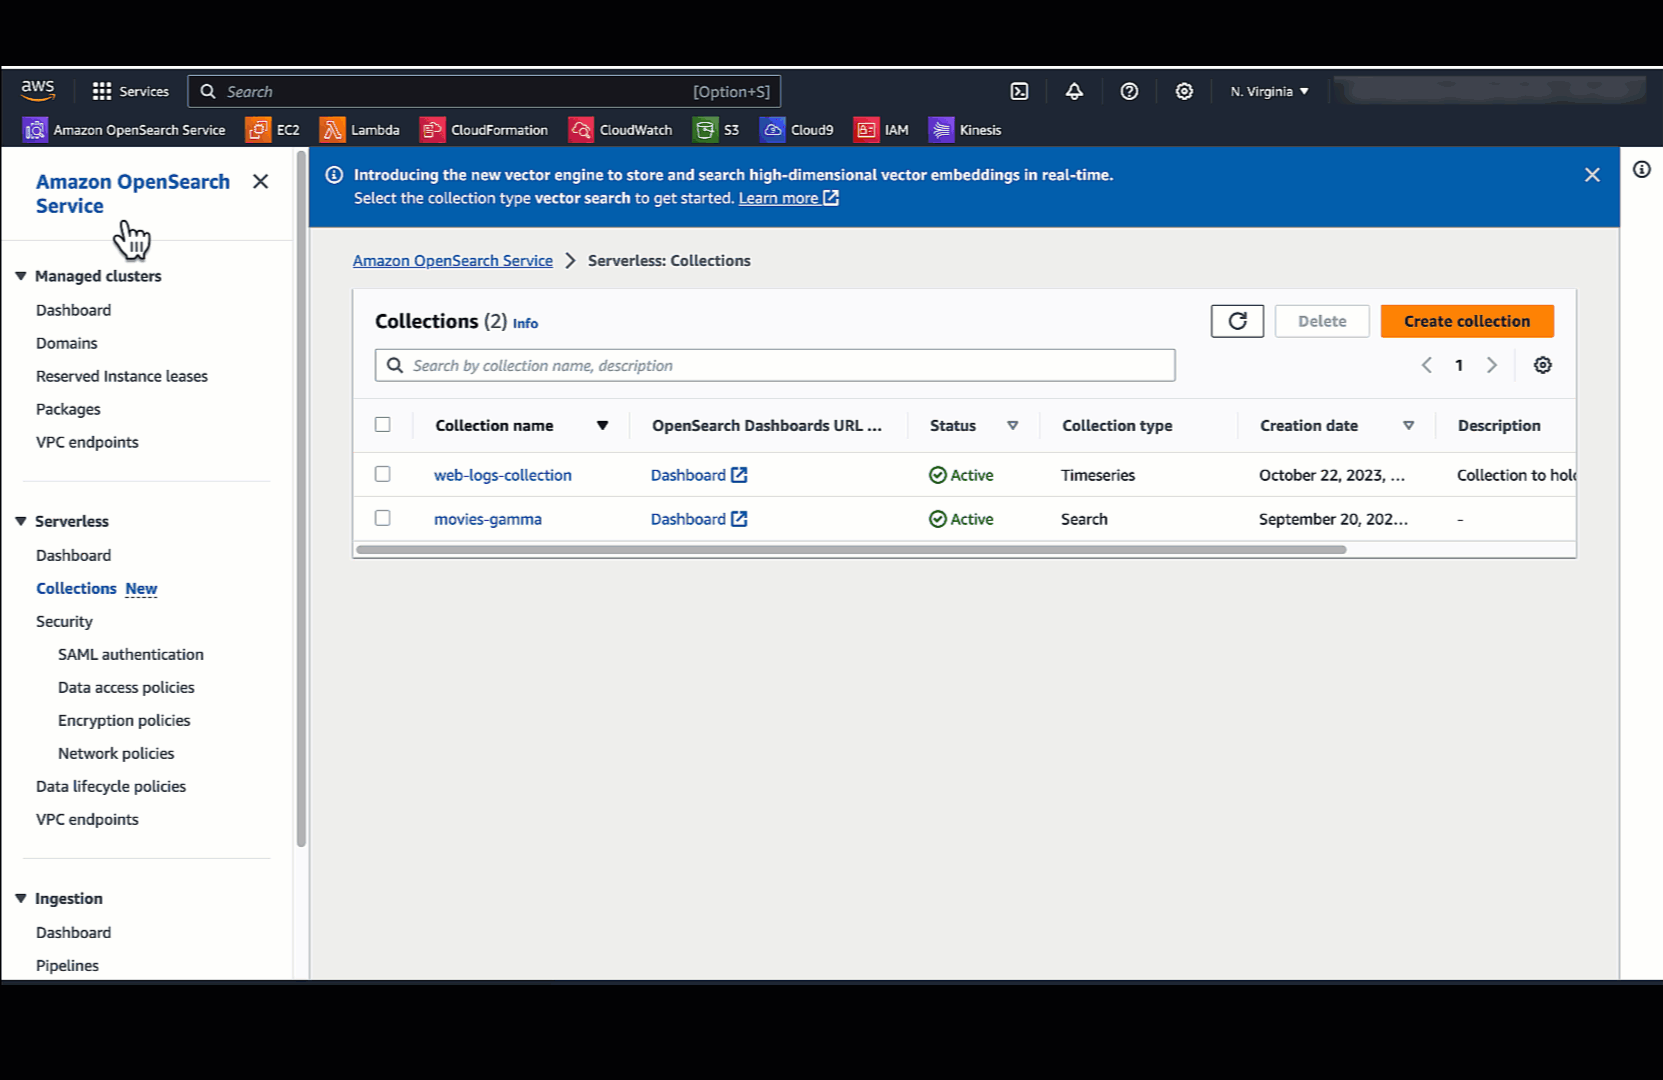The width and height of the screenshot is (1663, 1080).
Task: Open the help question mark icon
Action: click(x=1129, y=91)
